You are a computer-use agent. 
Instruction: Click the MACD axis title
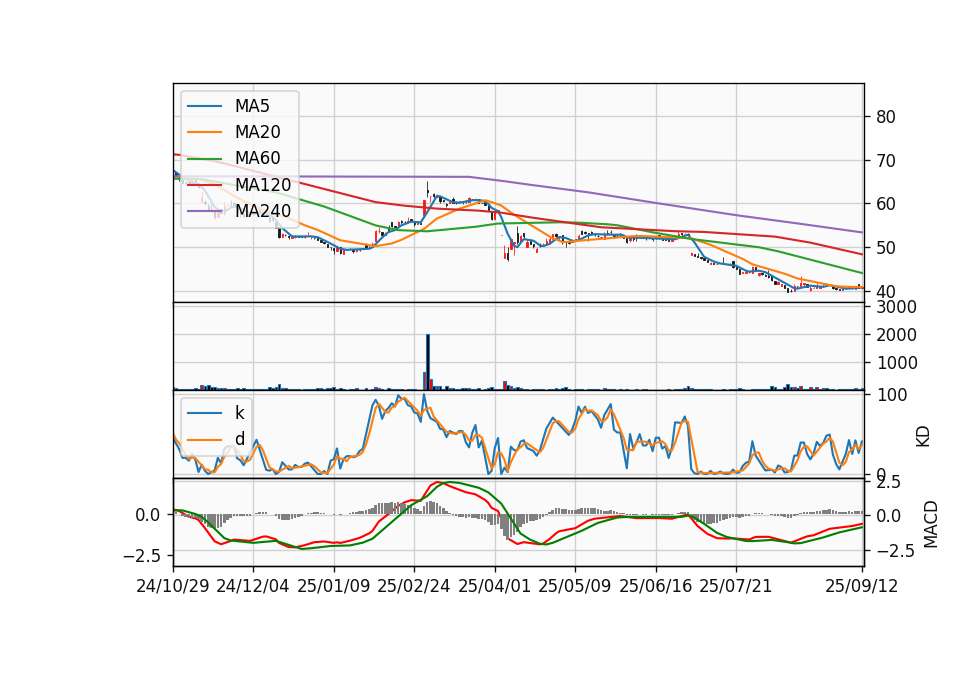931,524
